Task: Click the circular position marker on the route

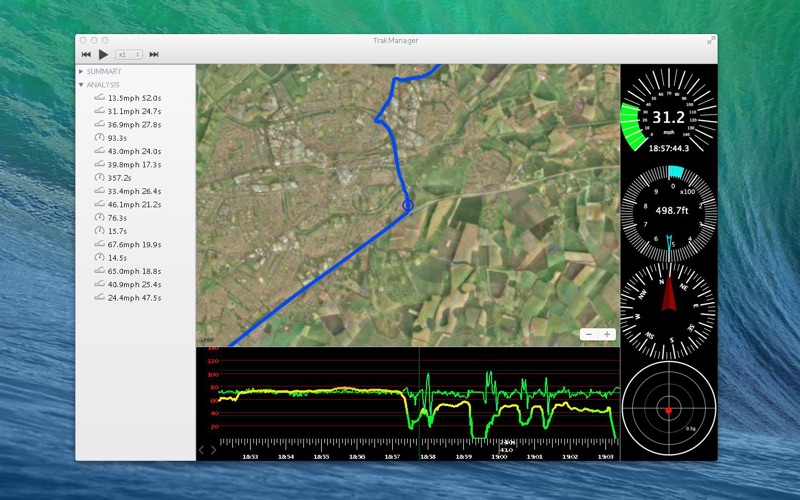Action: point(408,205)
